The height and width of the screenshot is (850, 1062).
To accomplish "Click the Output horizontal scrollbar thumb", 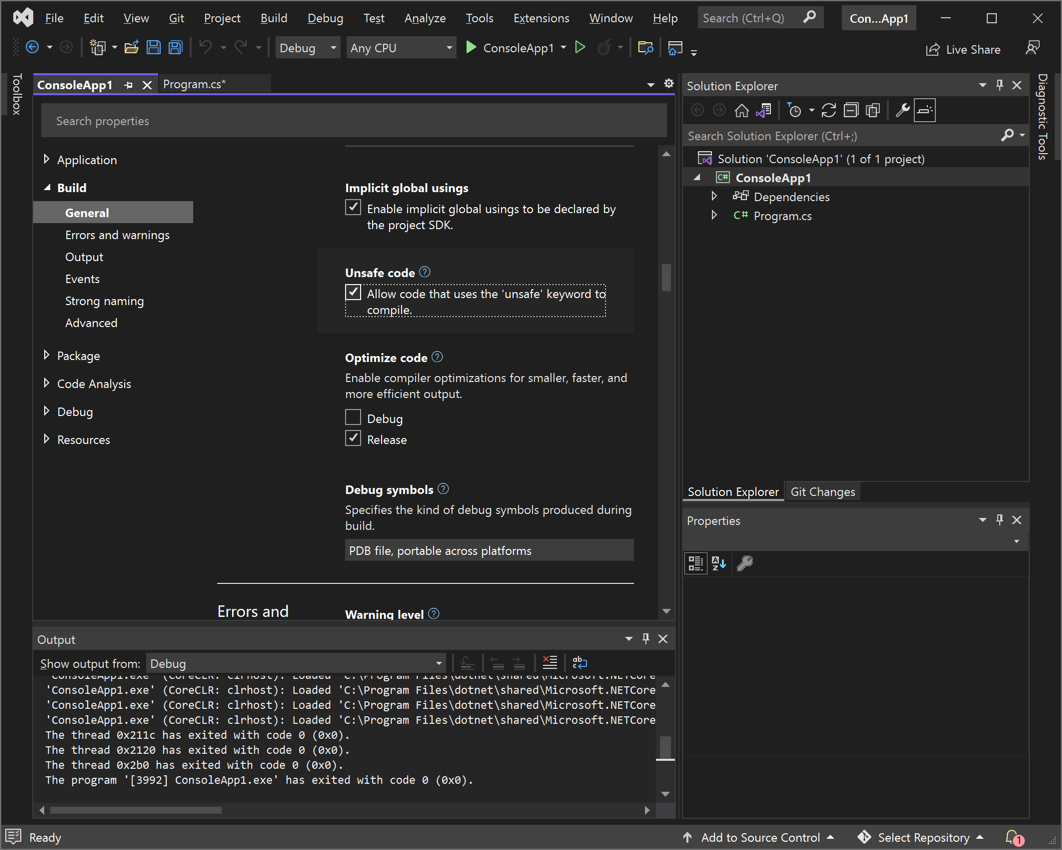I will 136,810.
